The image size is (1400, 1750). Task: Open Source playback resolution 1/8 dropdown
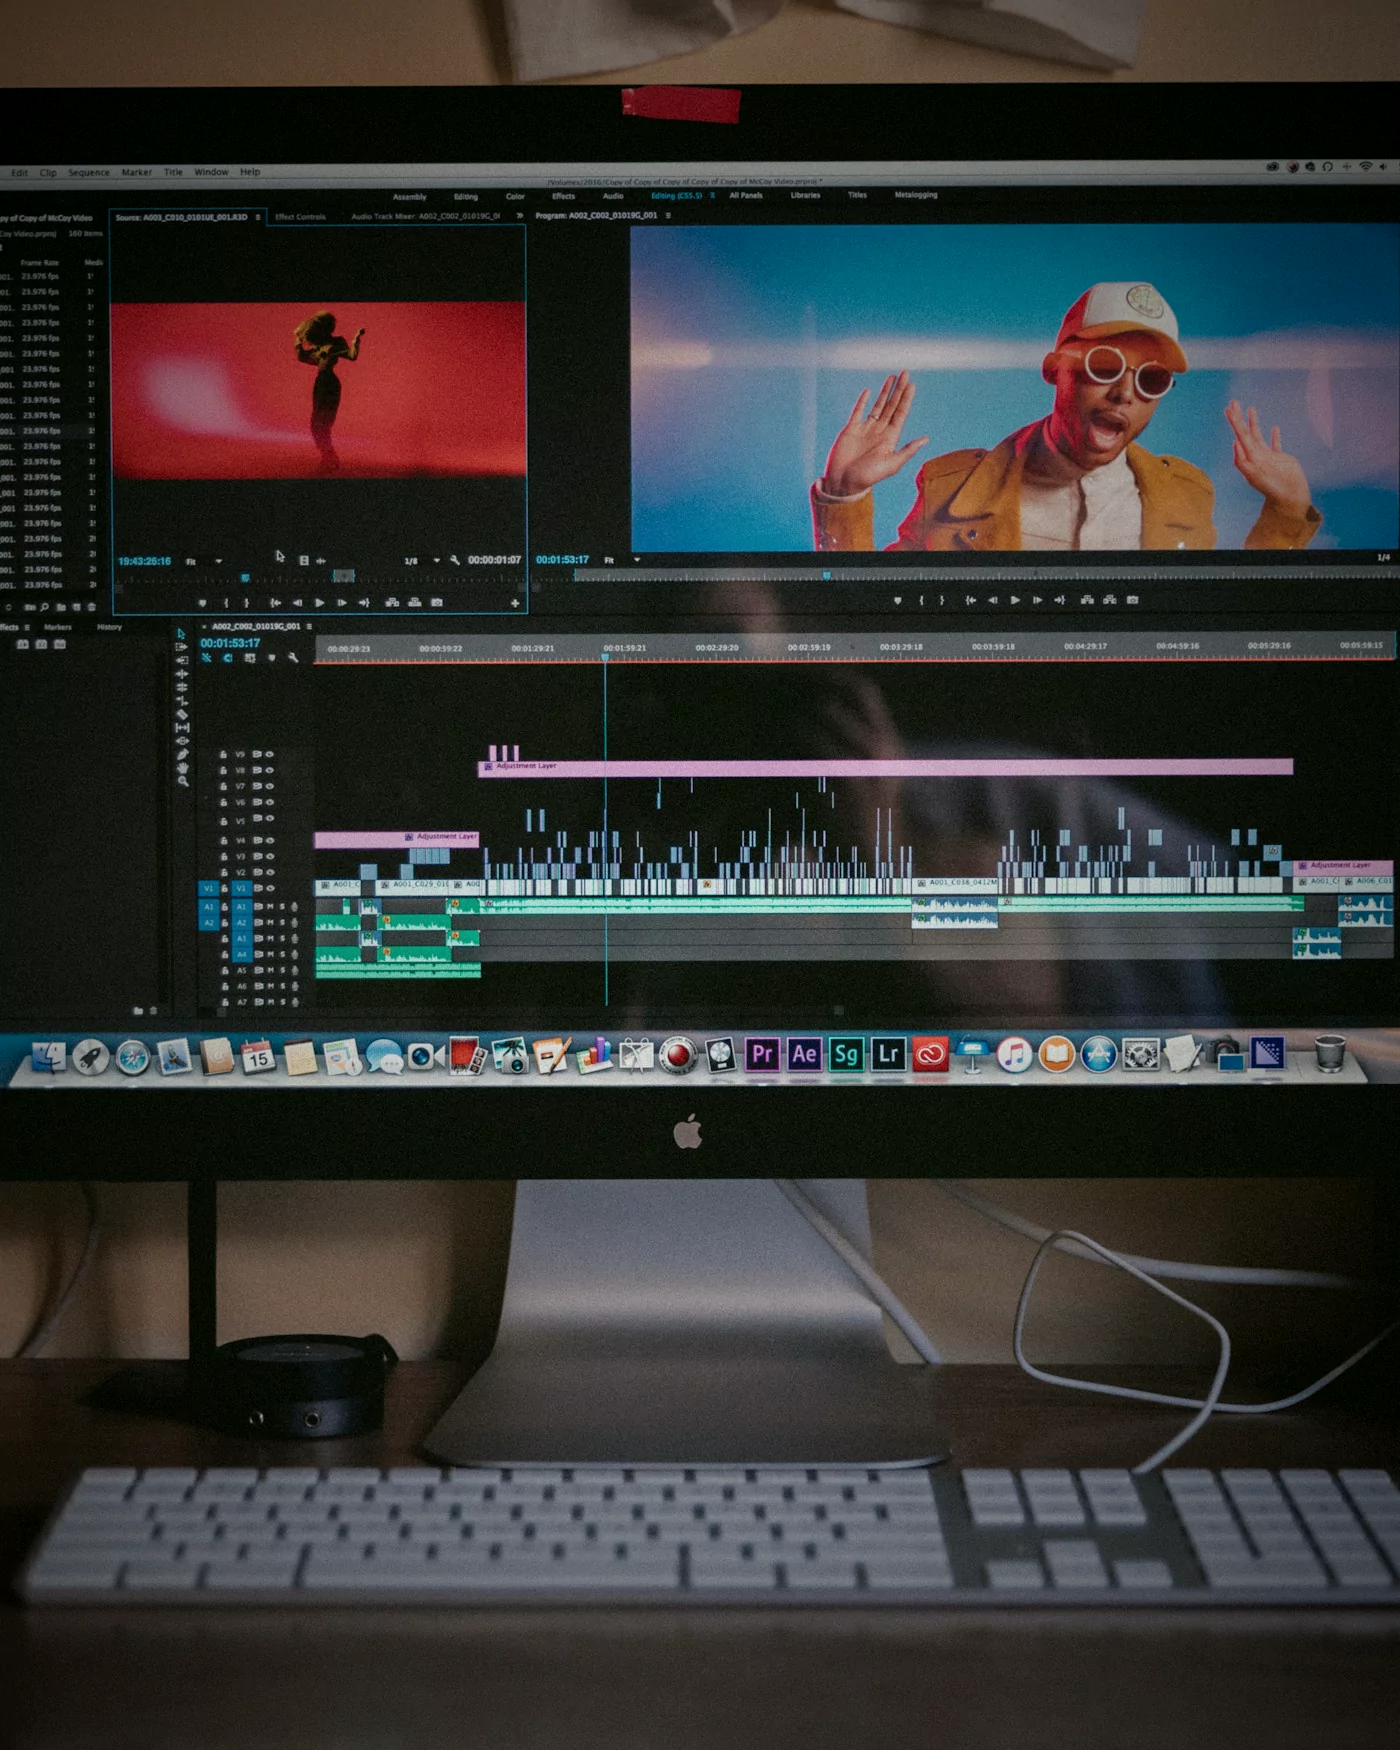pos(421,561)
